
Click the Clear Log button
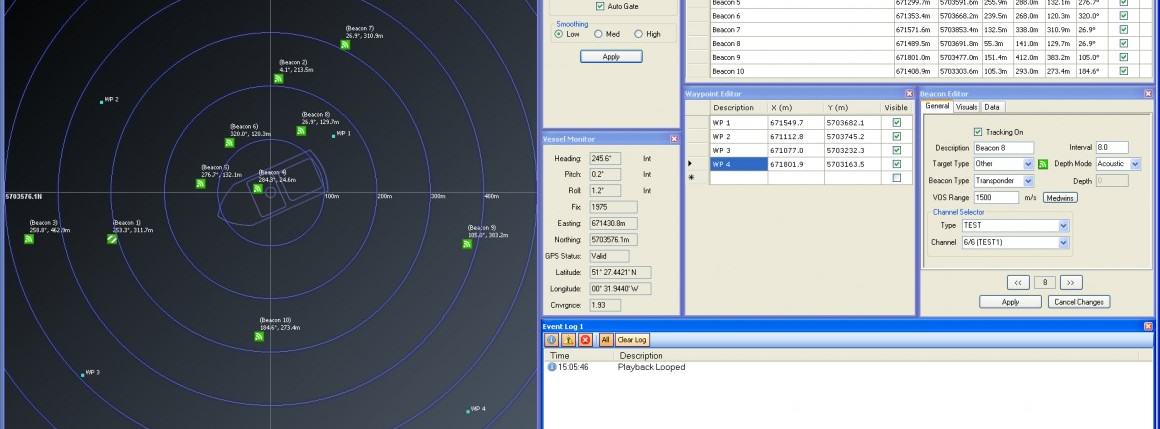point(632,340)
